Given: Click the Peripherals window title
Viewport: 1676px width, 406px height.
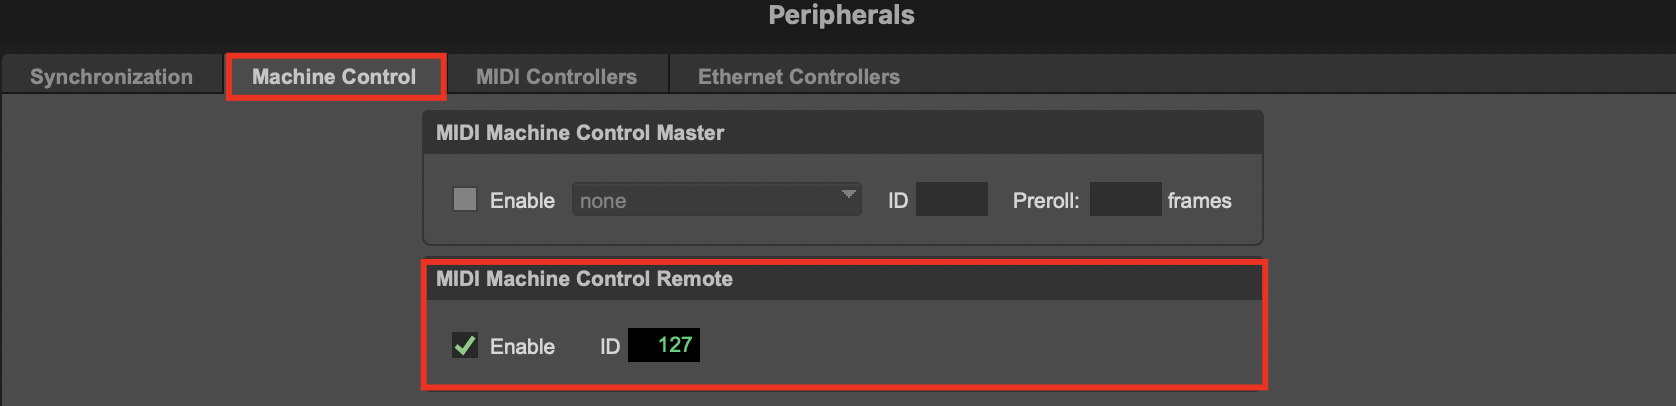Looking at the screenshot, I should [x=841, y=15].
